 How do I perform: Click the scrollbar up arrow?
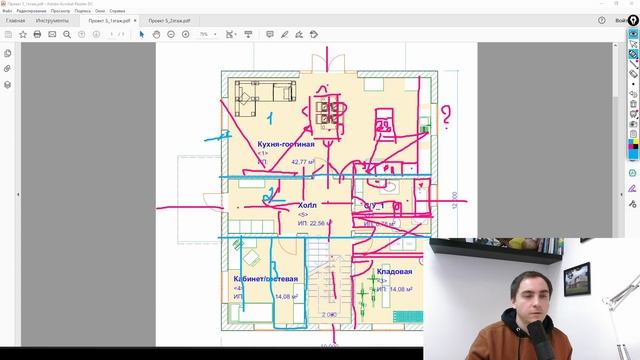click(616, 45)
